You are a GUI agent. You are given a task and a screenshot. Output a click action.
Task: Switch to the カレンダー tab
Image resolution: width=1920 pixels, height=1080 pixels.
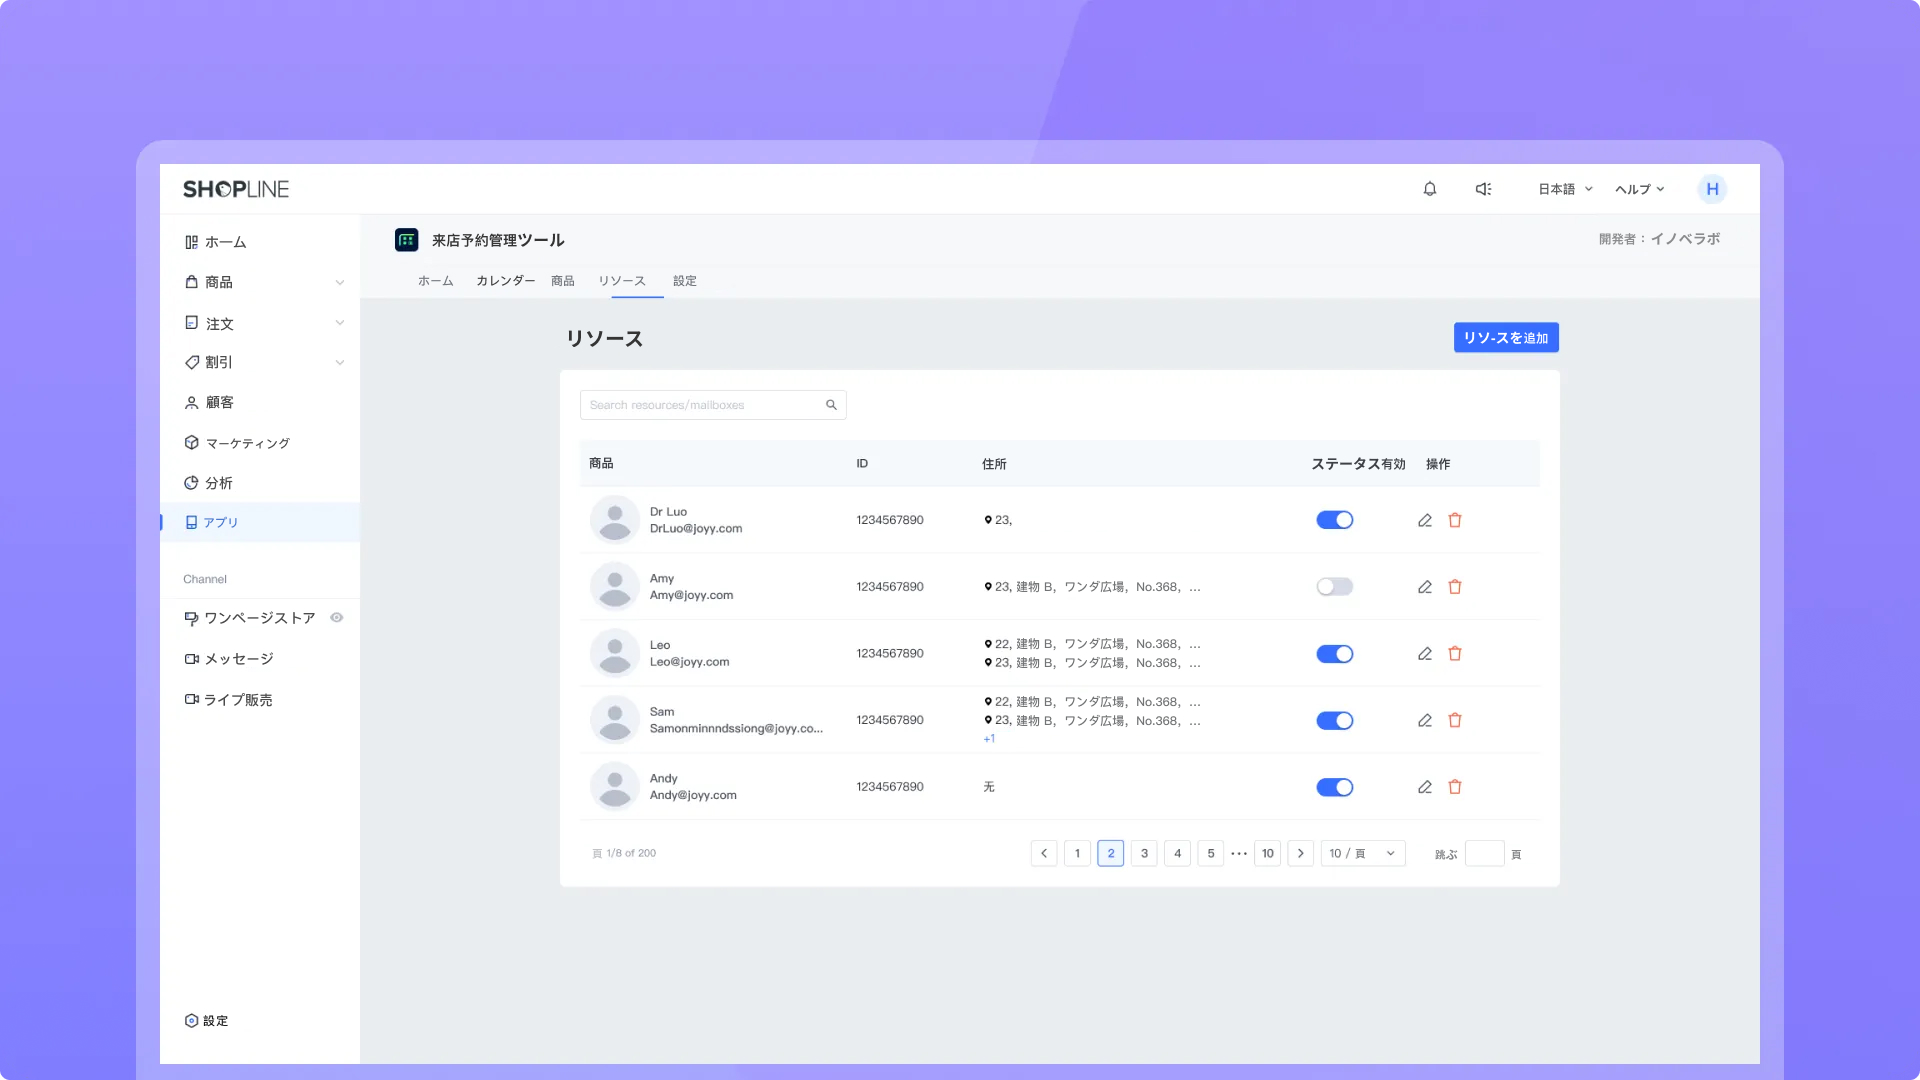coord(505,281)
